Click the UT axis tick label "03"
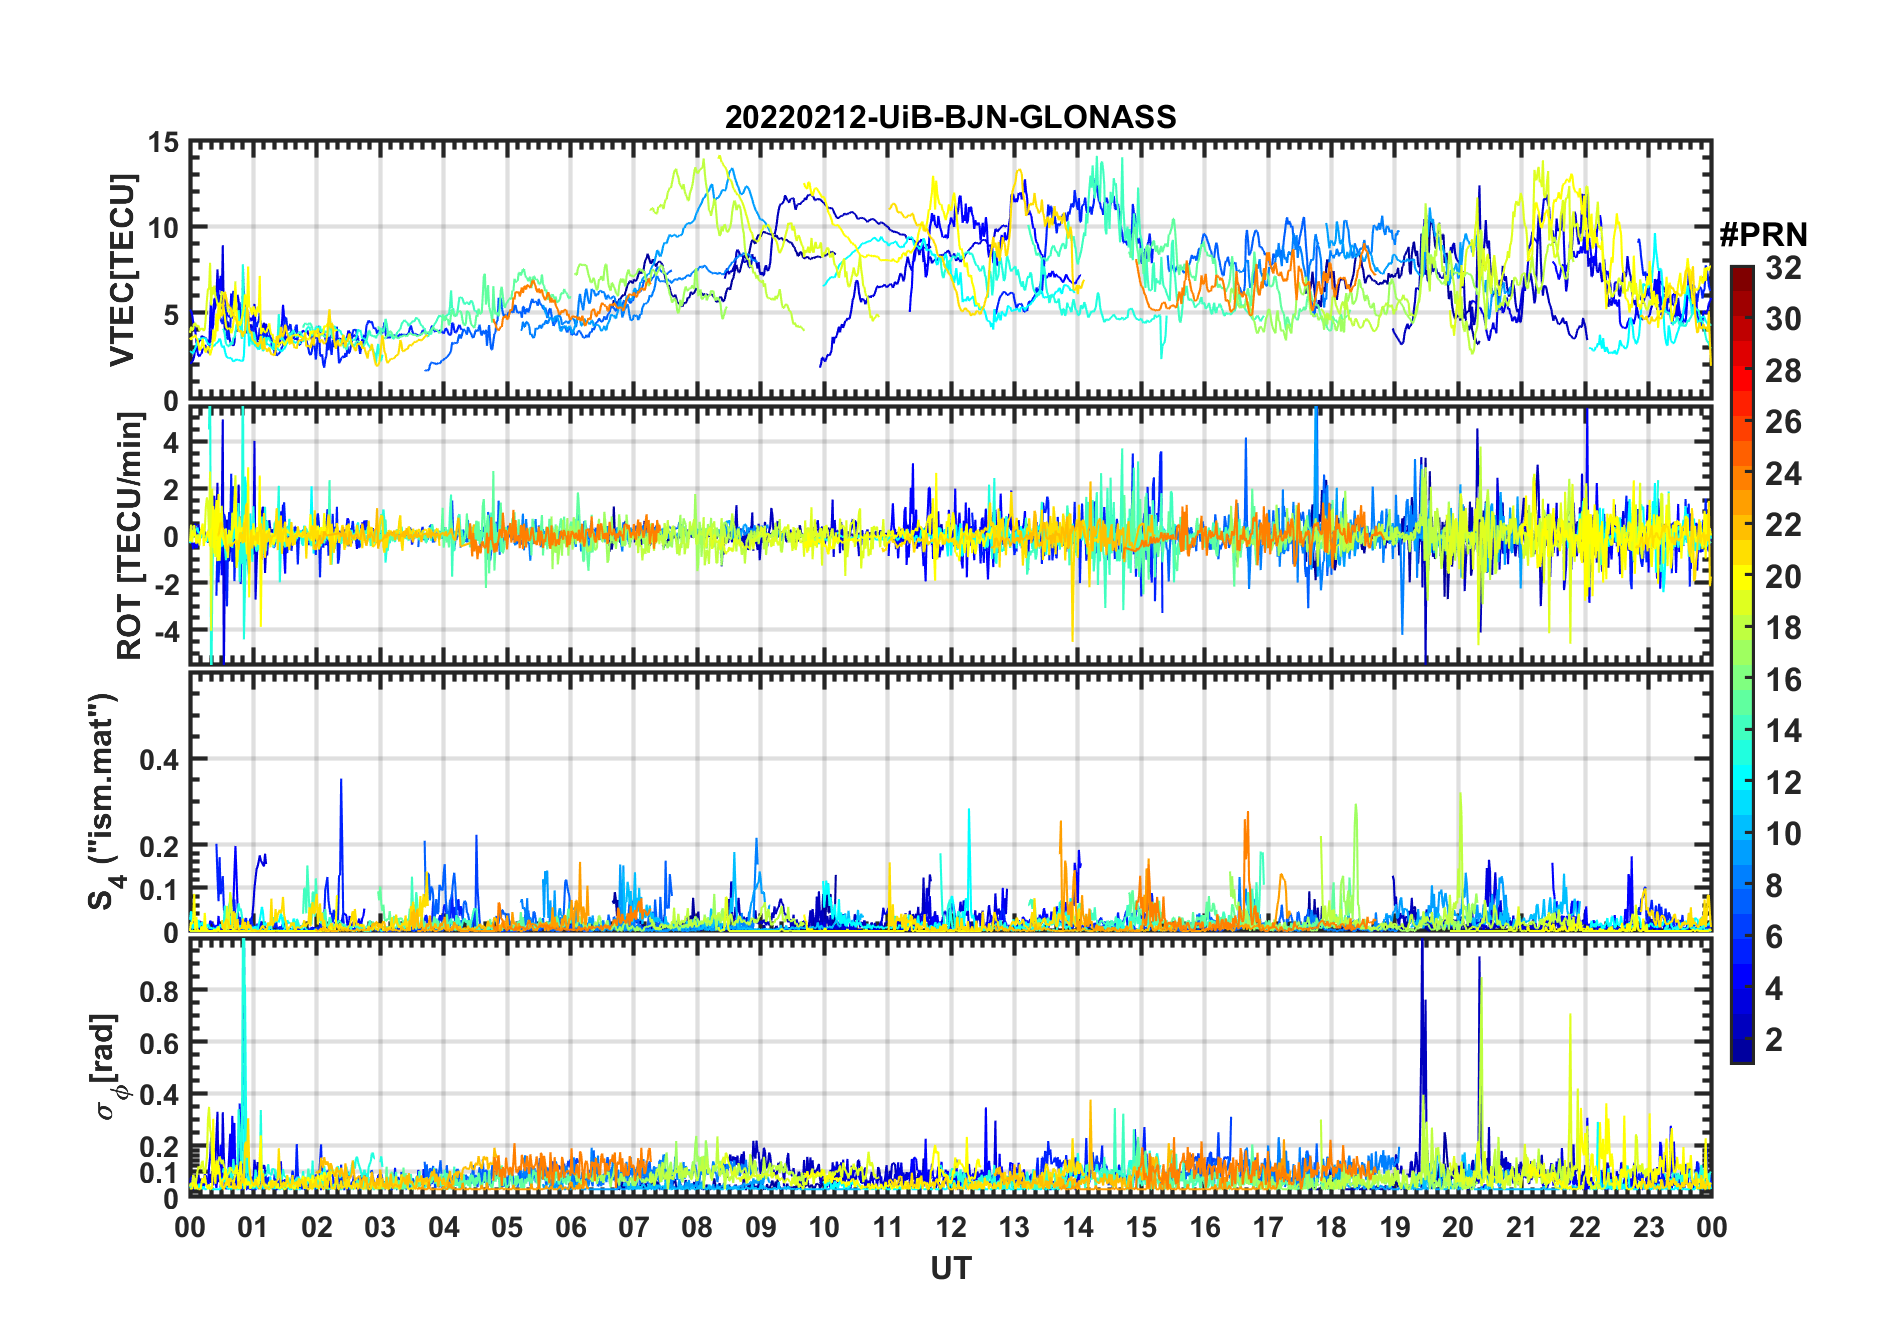Viewport: 1902px width, 1330px height. click(380, 1227)
